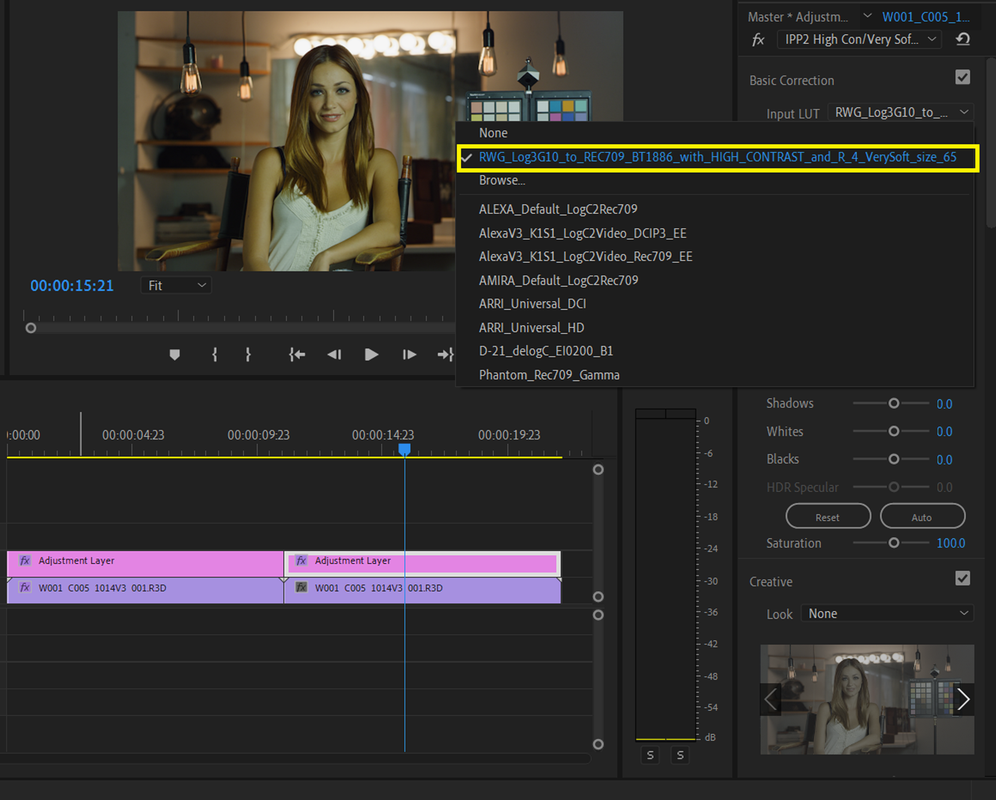This screenshot has height=800, width=996.
Task: Click fx badge on second W001 C005 R3D clip
Action: click(301, 588)
